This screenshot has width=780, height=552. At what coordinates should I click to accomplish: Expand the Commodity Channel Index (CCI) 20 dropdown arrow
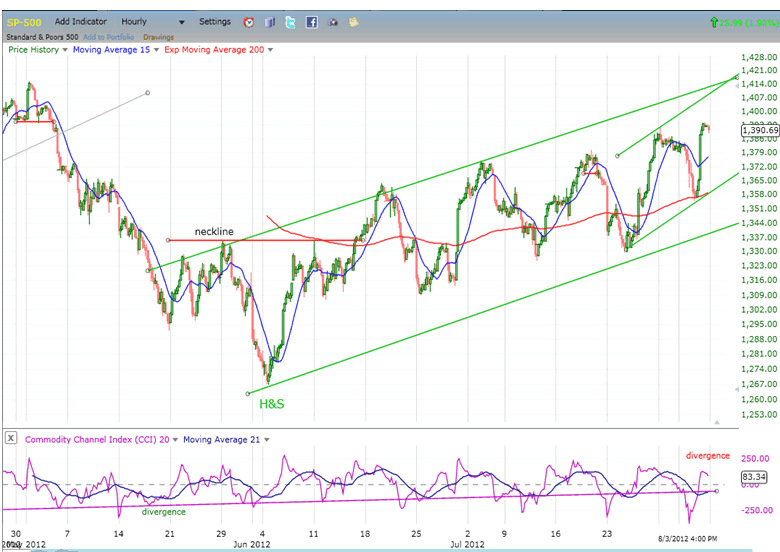pyautogui.click(x=175, y=440)
